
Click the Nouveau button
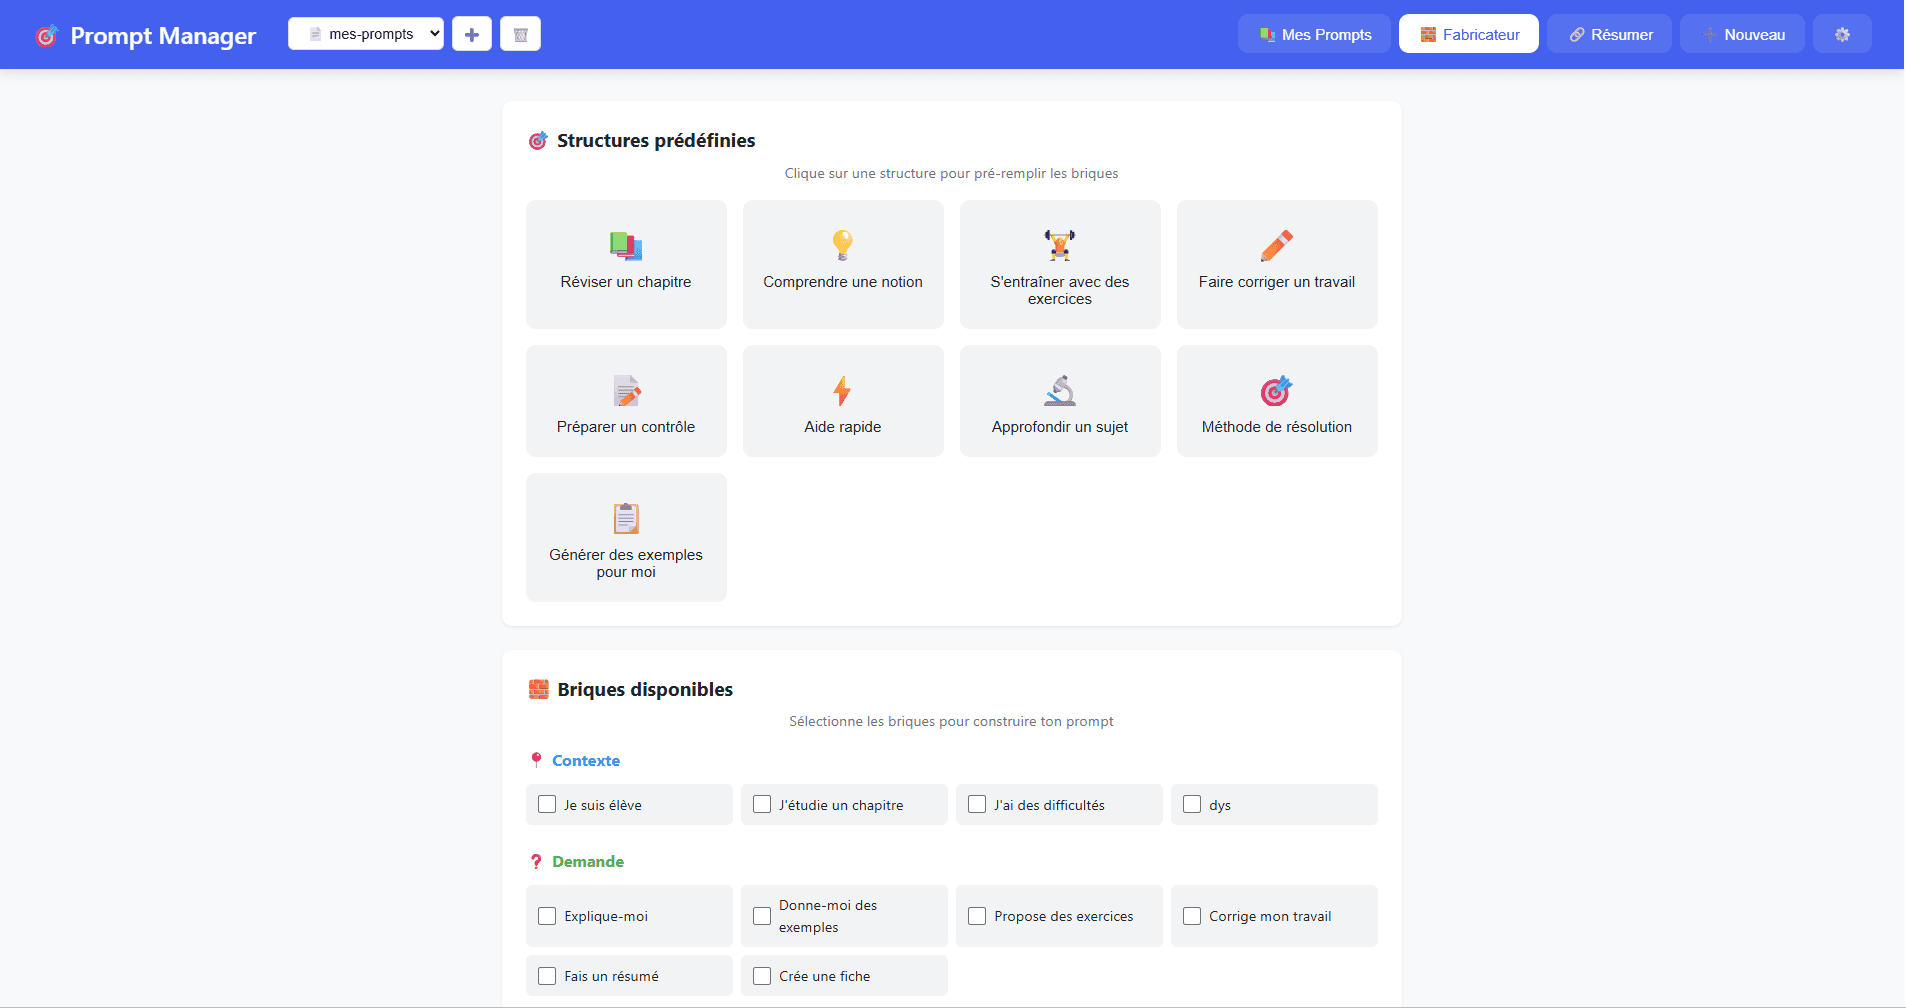1741,33
